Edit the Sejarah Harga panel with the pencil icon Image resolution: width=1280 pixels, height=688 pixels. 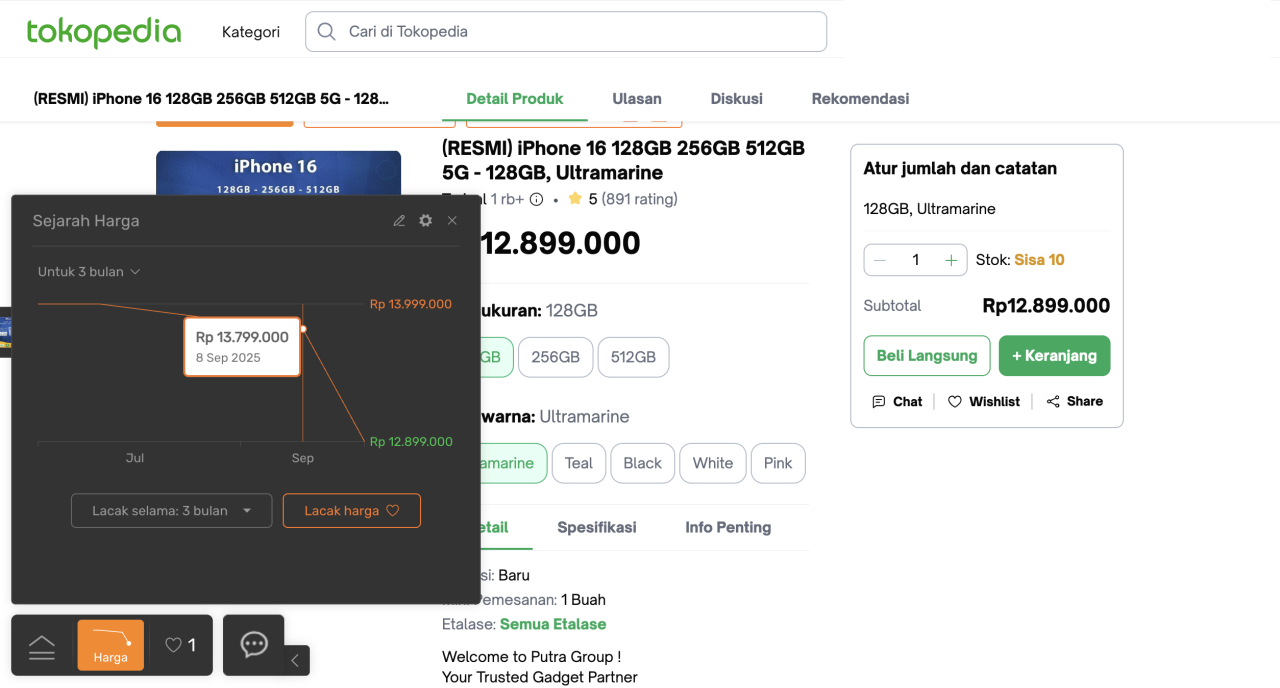(399, 221)
